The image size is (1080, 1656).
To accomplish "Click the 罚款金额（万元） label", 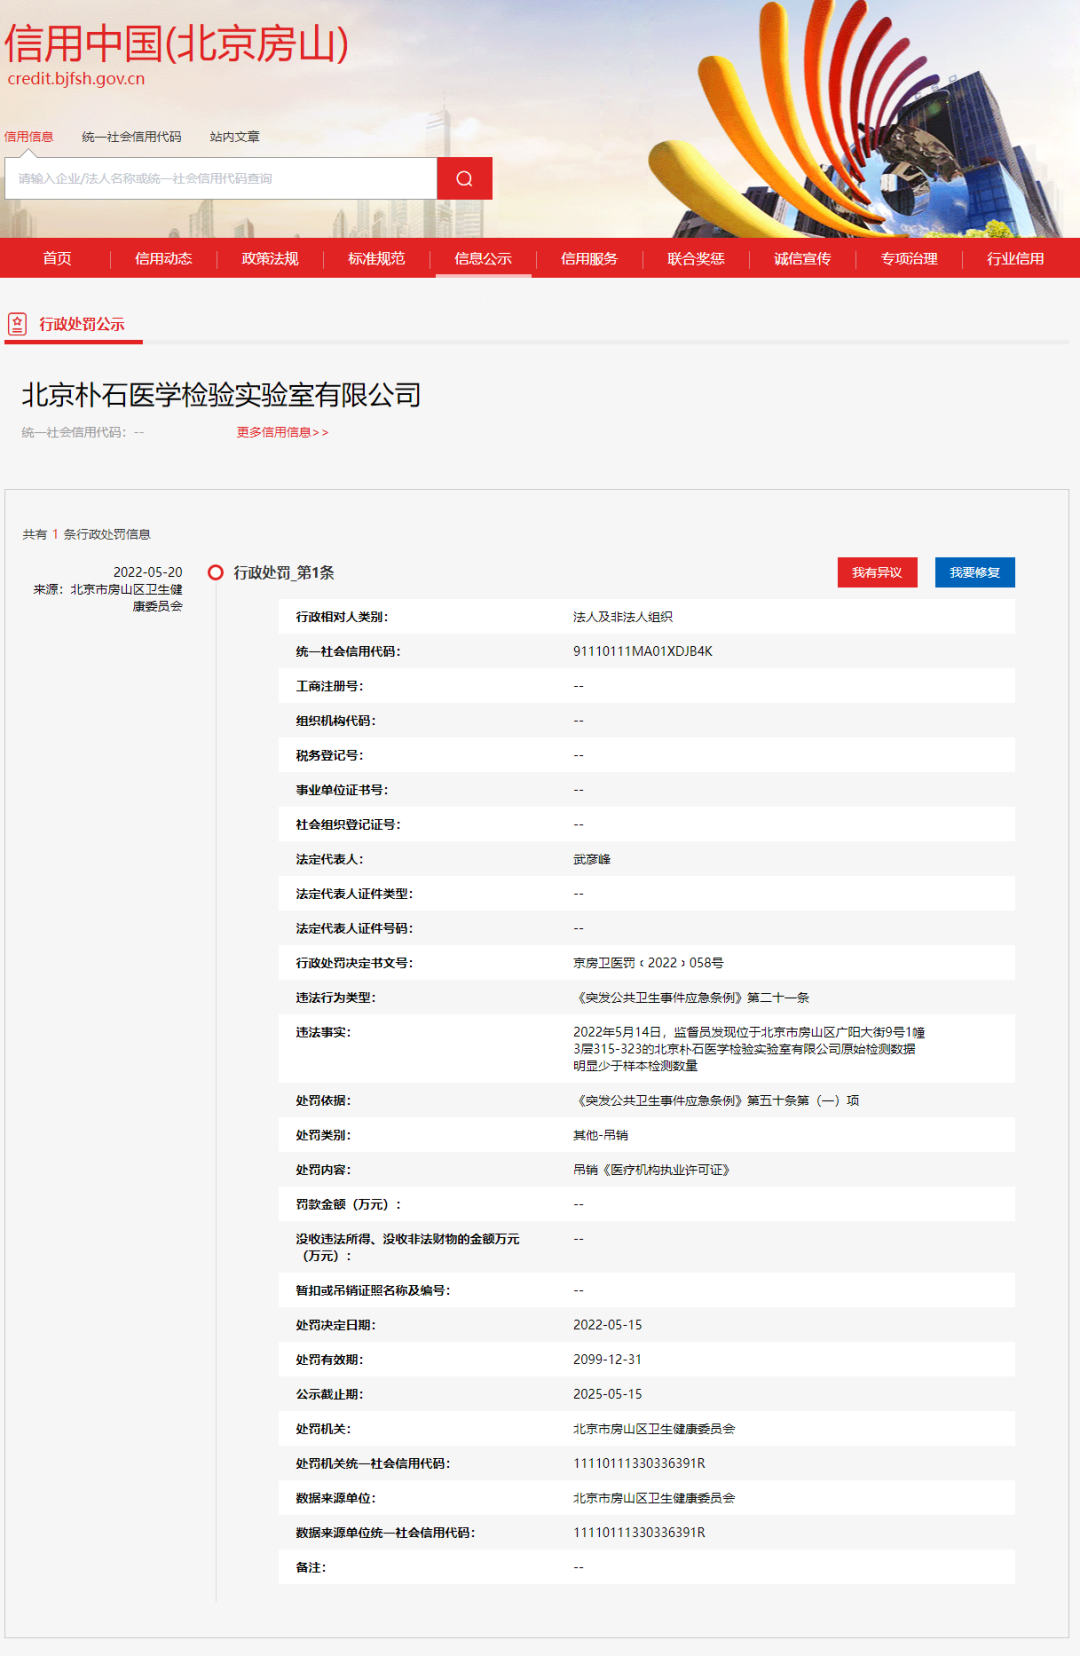I will click(x=348, y=1204).
